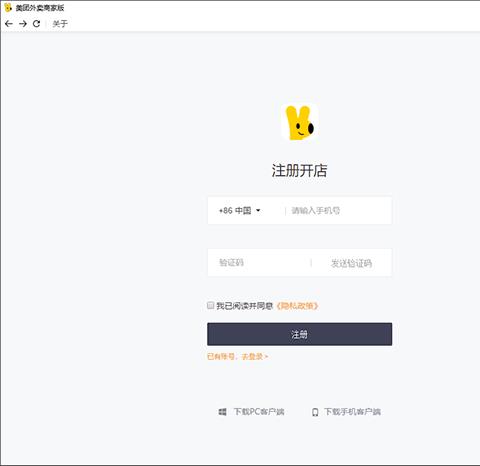Click the phone icon beside 下载手机客户端
Image resolution: width=480 pixels, height=466 pixels.
tap(315, 412)
